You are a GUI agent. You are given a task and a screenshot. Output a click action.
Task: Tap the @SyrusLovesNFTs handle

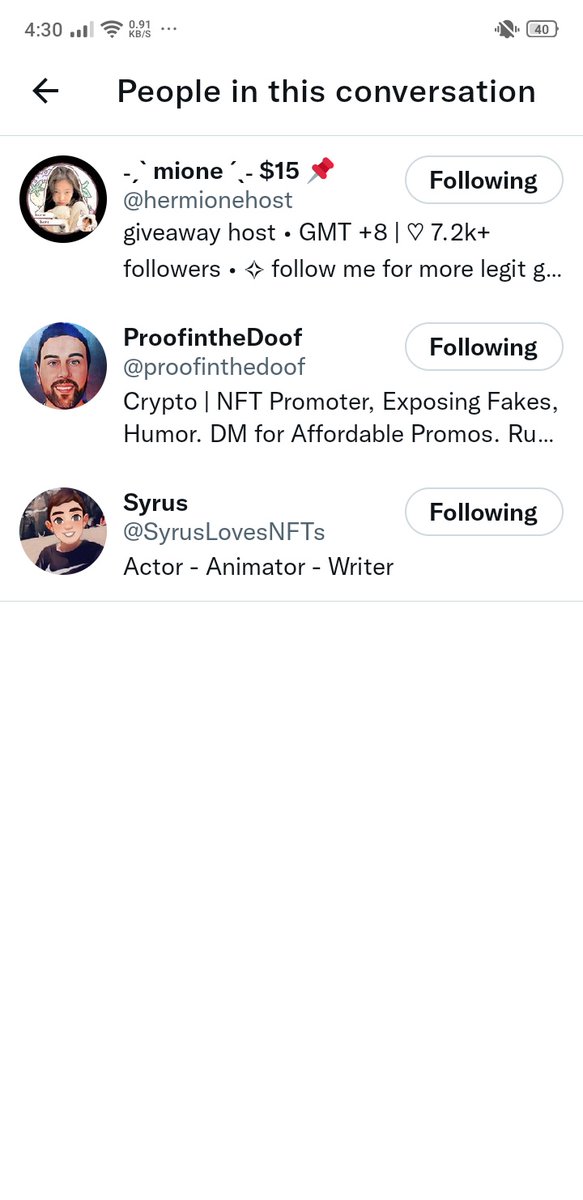[224, 533]
